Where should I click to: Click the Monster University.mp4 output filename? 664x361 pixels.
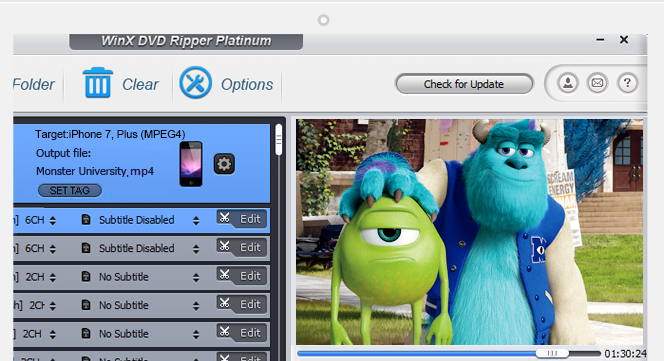pyautogui.click(x=95, y=171)
